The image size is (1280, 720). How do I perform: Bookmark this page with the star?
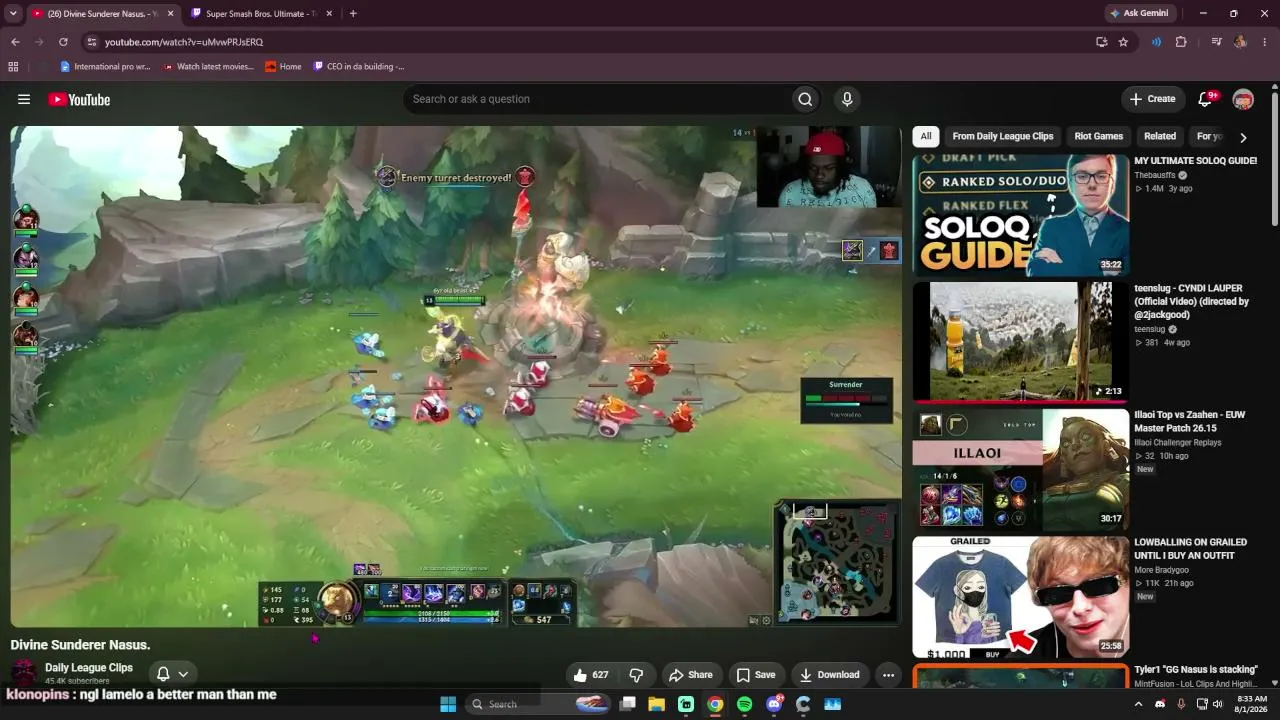pos(1123,42)
